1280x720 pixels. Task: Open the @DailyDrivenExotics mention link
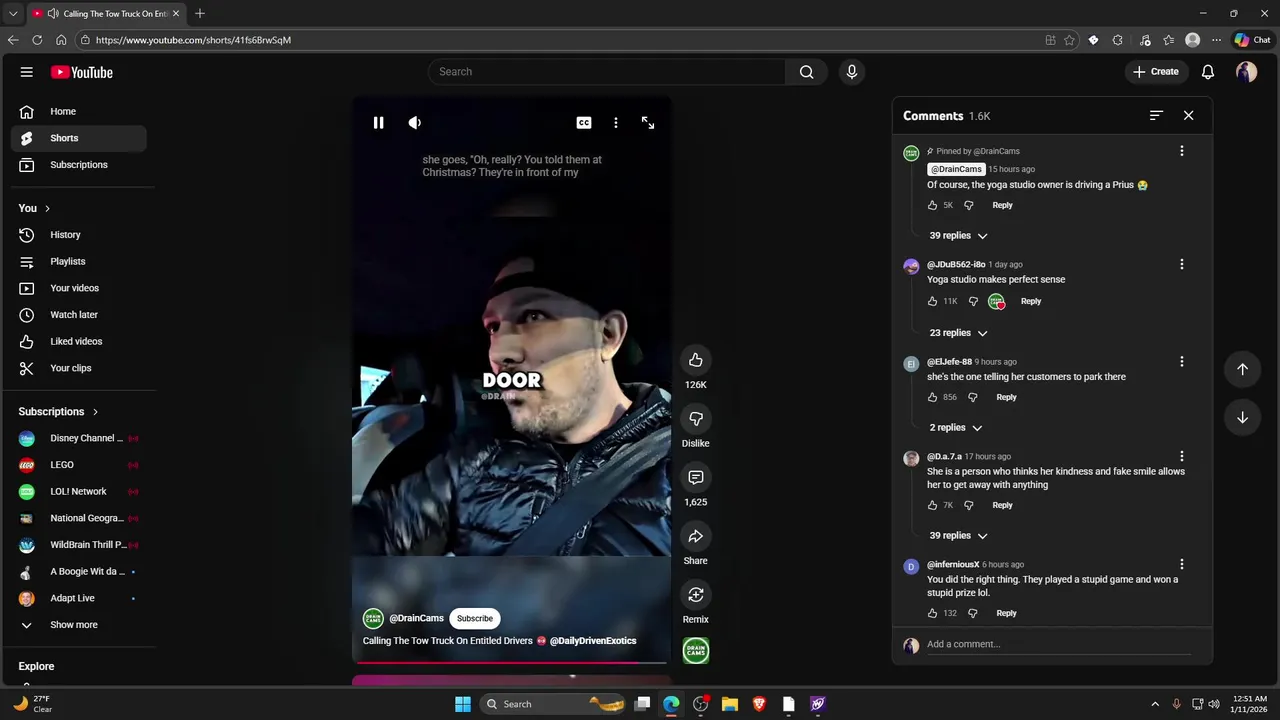(x=593, y=641)
